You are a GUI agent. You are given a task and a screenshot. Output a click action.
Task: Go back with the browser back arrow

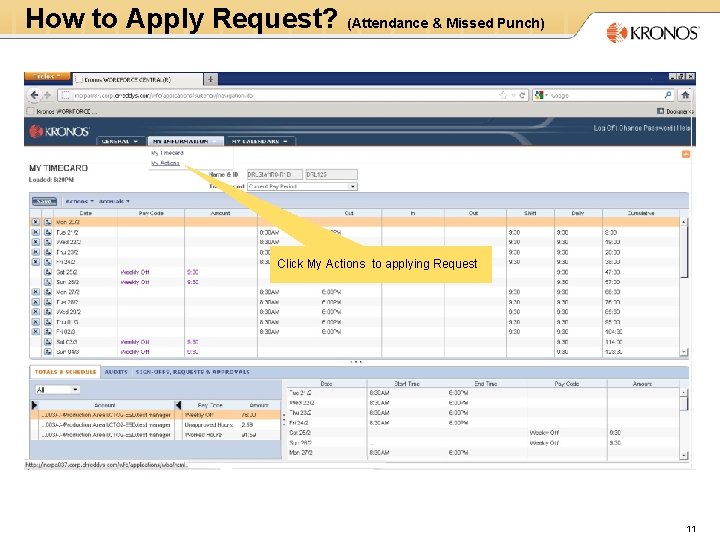click(34, 95)
